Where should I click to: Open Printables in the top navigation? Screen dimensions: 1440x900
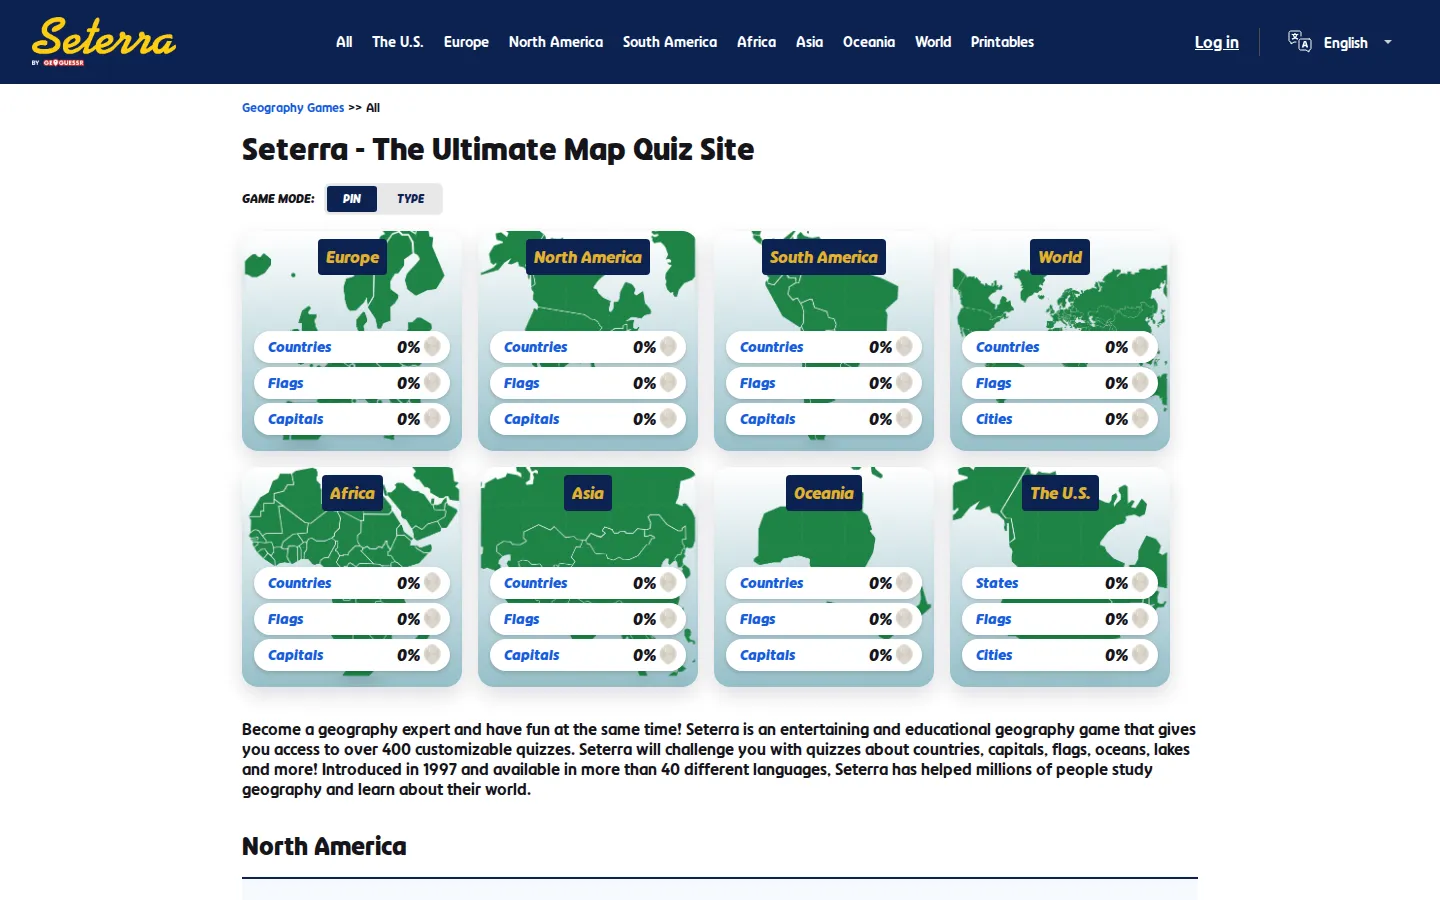pyautogui.click(x=1002, y=42)
